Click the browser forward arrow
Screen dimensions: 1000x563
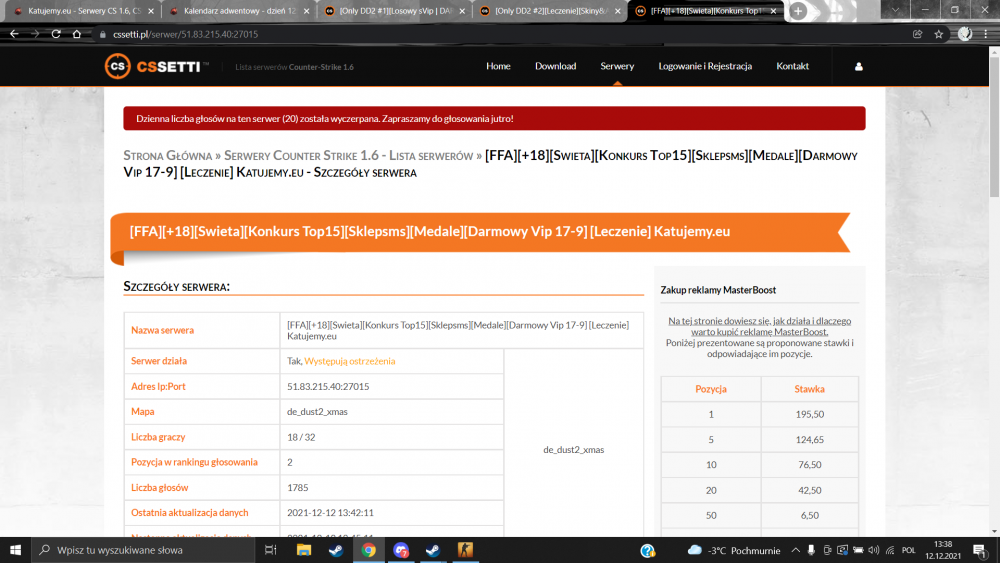(35, 34)
